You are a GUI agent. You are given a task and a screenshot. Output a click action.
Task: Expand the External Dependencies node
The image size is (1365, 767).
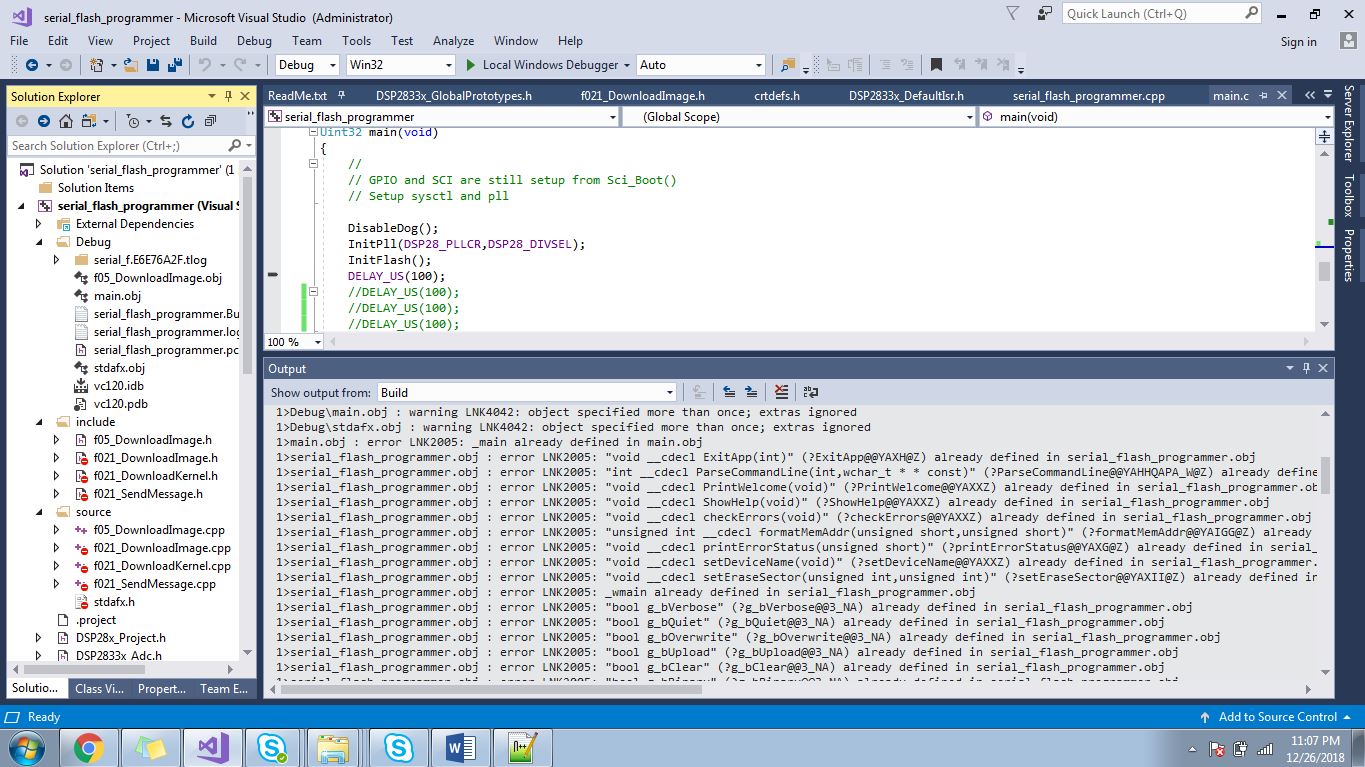tap(39, 224)
